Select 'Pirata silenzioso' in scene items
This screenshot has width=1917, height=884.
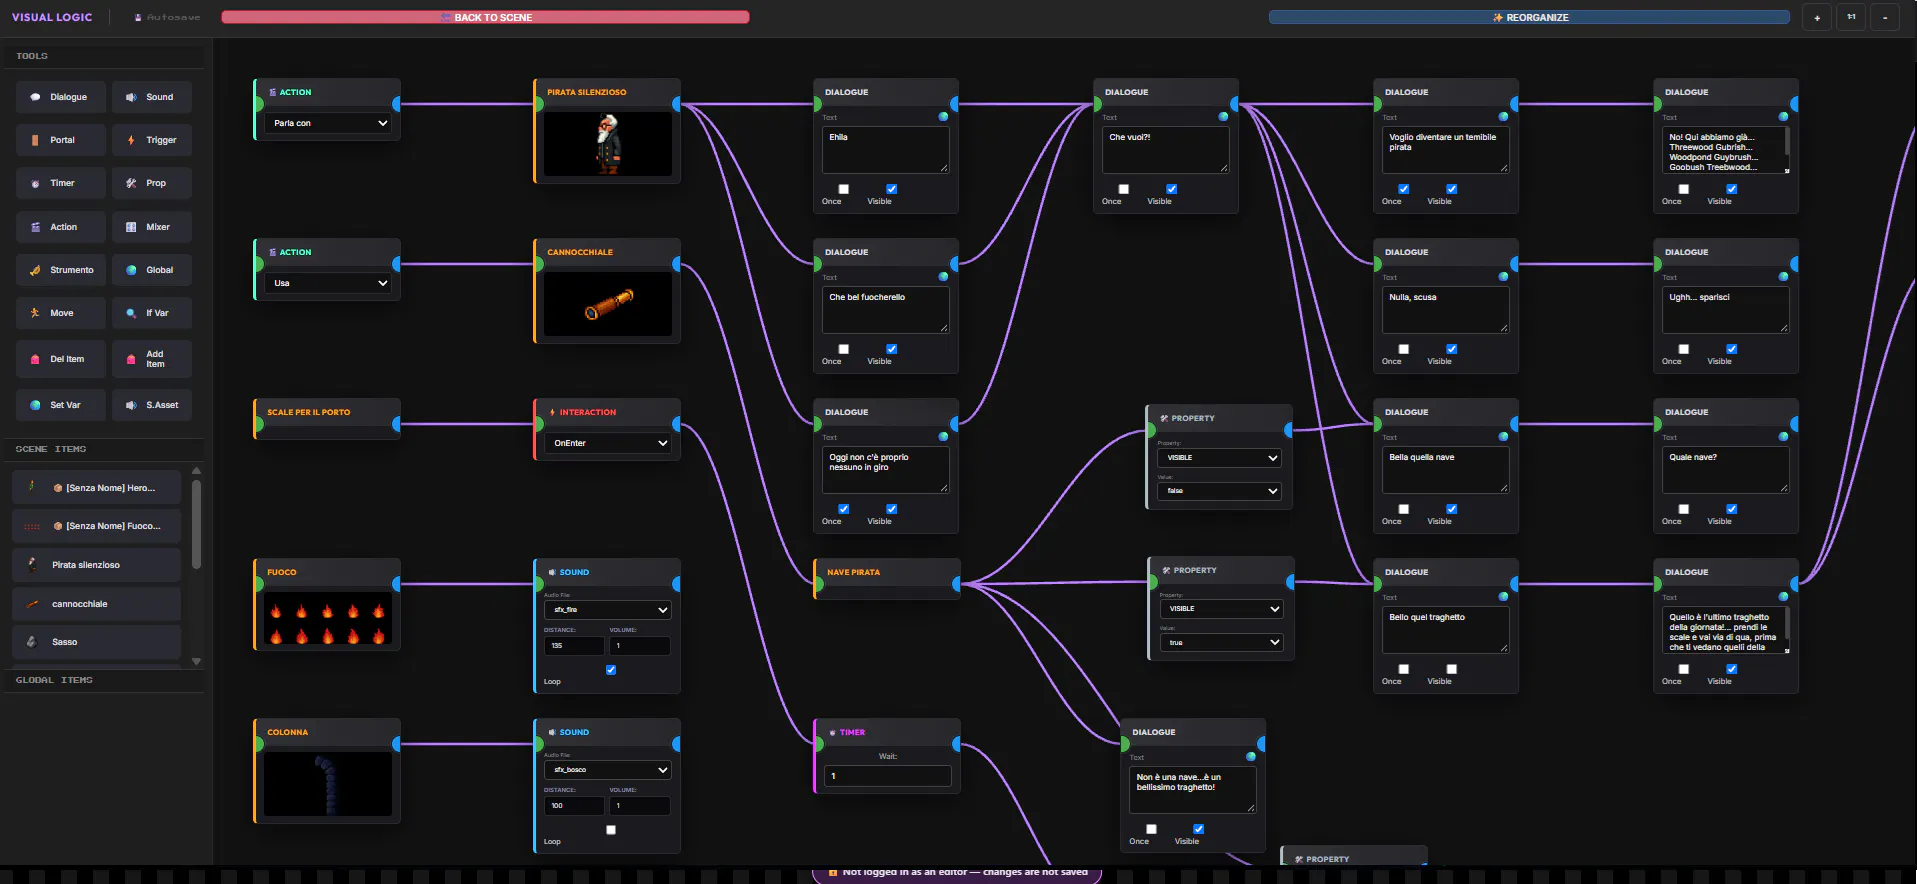click(97, 565)
